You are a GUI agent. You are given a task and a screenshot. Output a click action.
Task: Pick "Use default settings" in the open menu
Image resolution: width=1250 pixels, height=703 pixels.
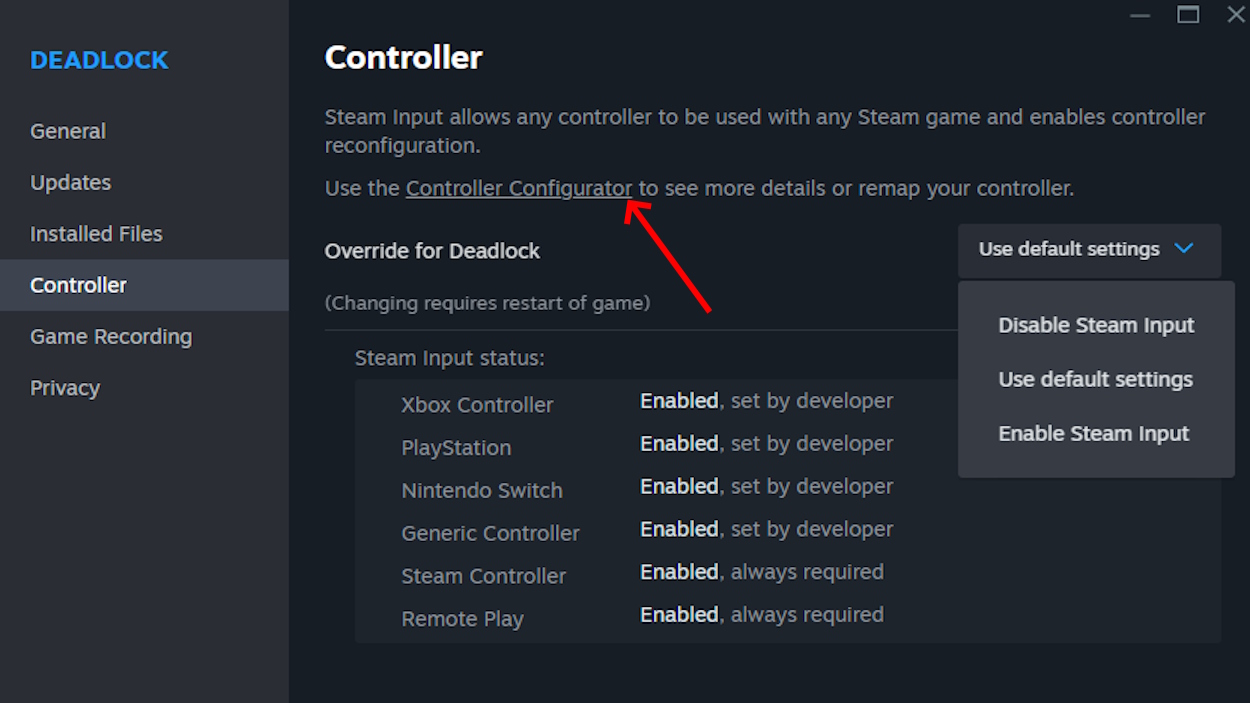1095,379
